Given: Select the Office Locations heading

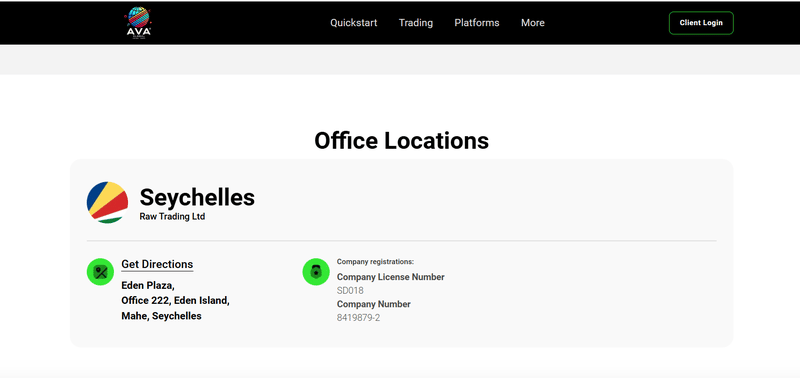Looking at the screenshot, I should (401, 141).
